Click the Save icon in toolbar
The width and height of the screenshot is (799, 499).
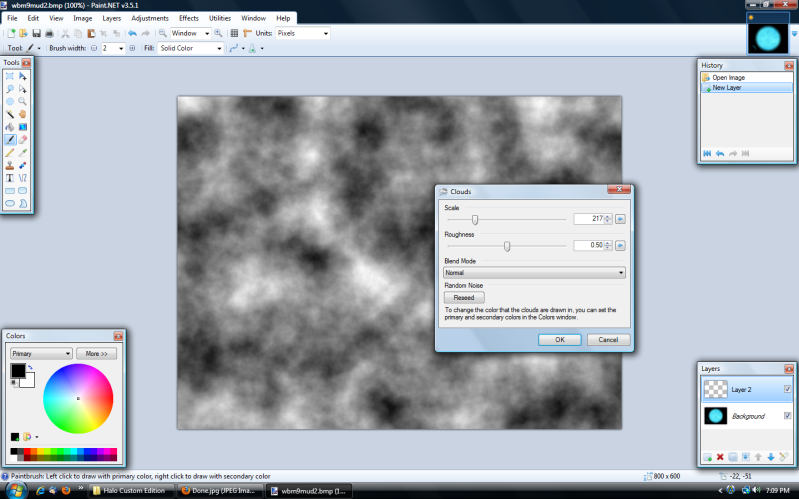pyautogui.click(x=36, y=33)
